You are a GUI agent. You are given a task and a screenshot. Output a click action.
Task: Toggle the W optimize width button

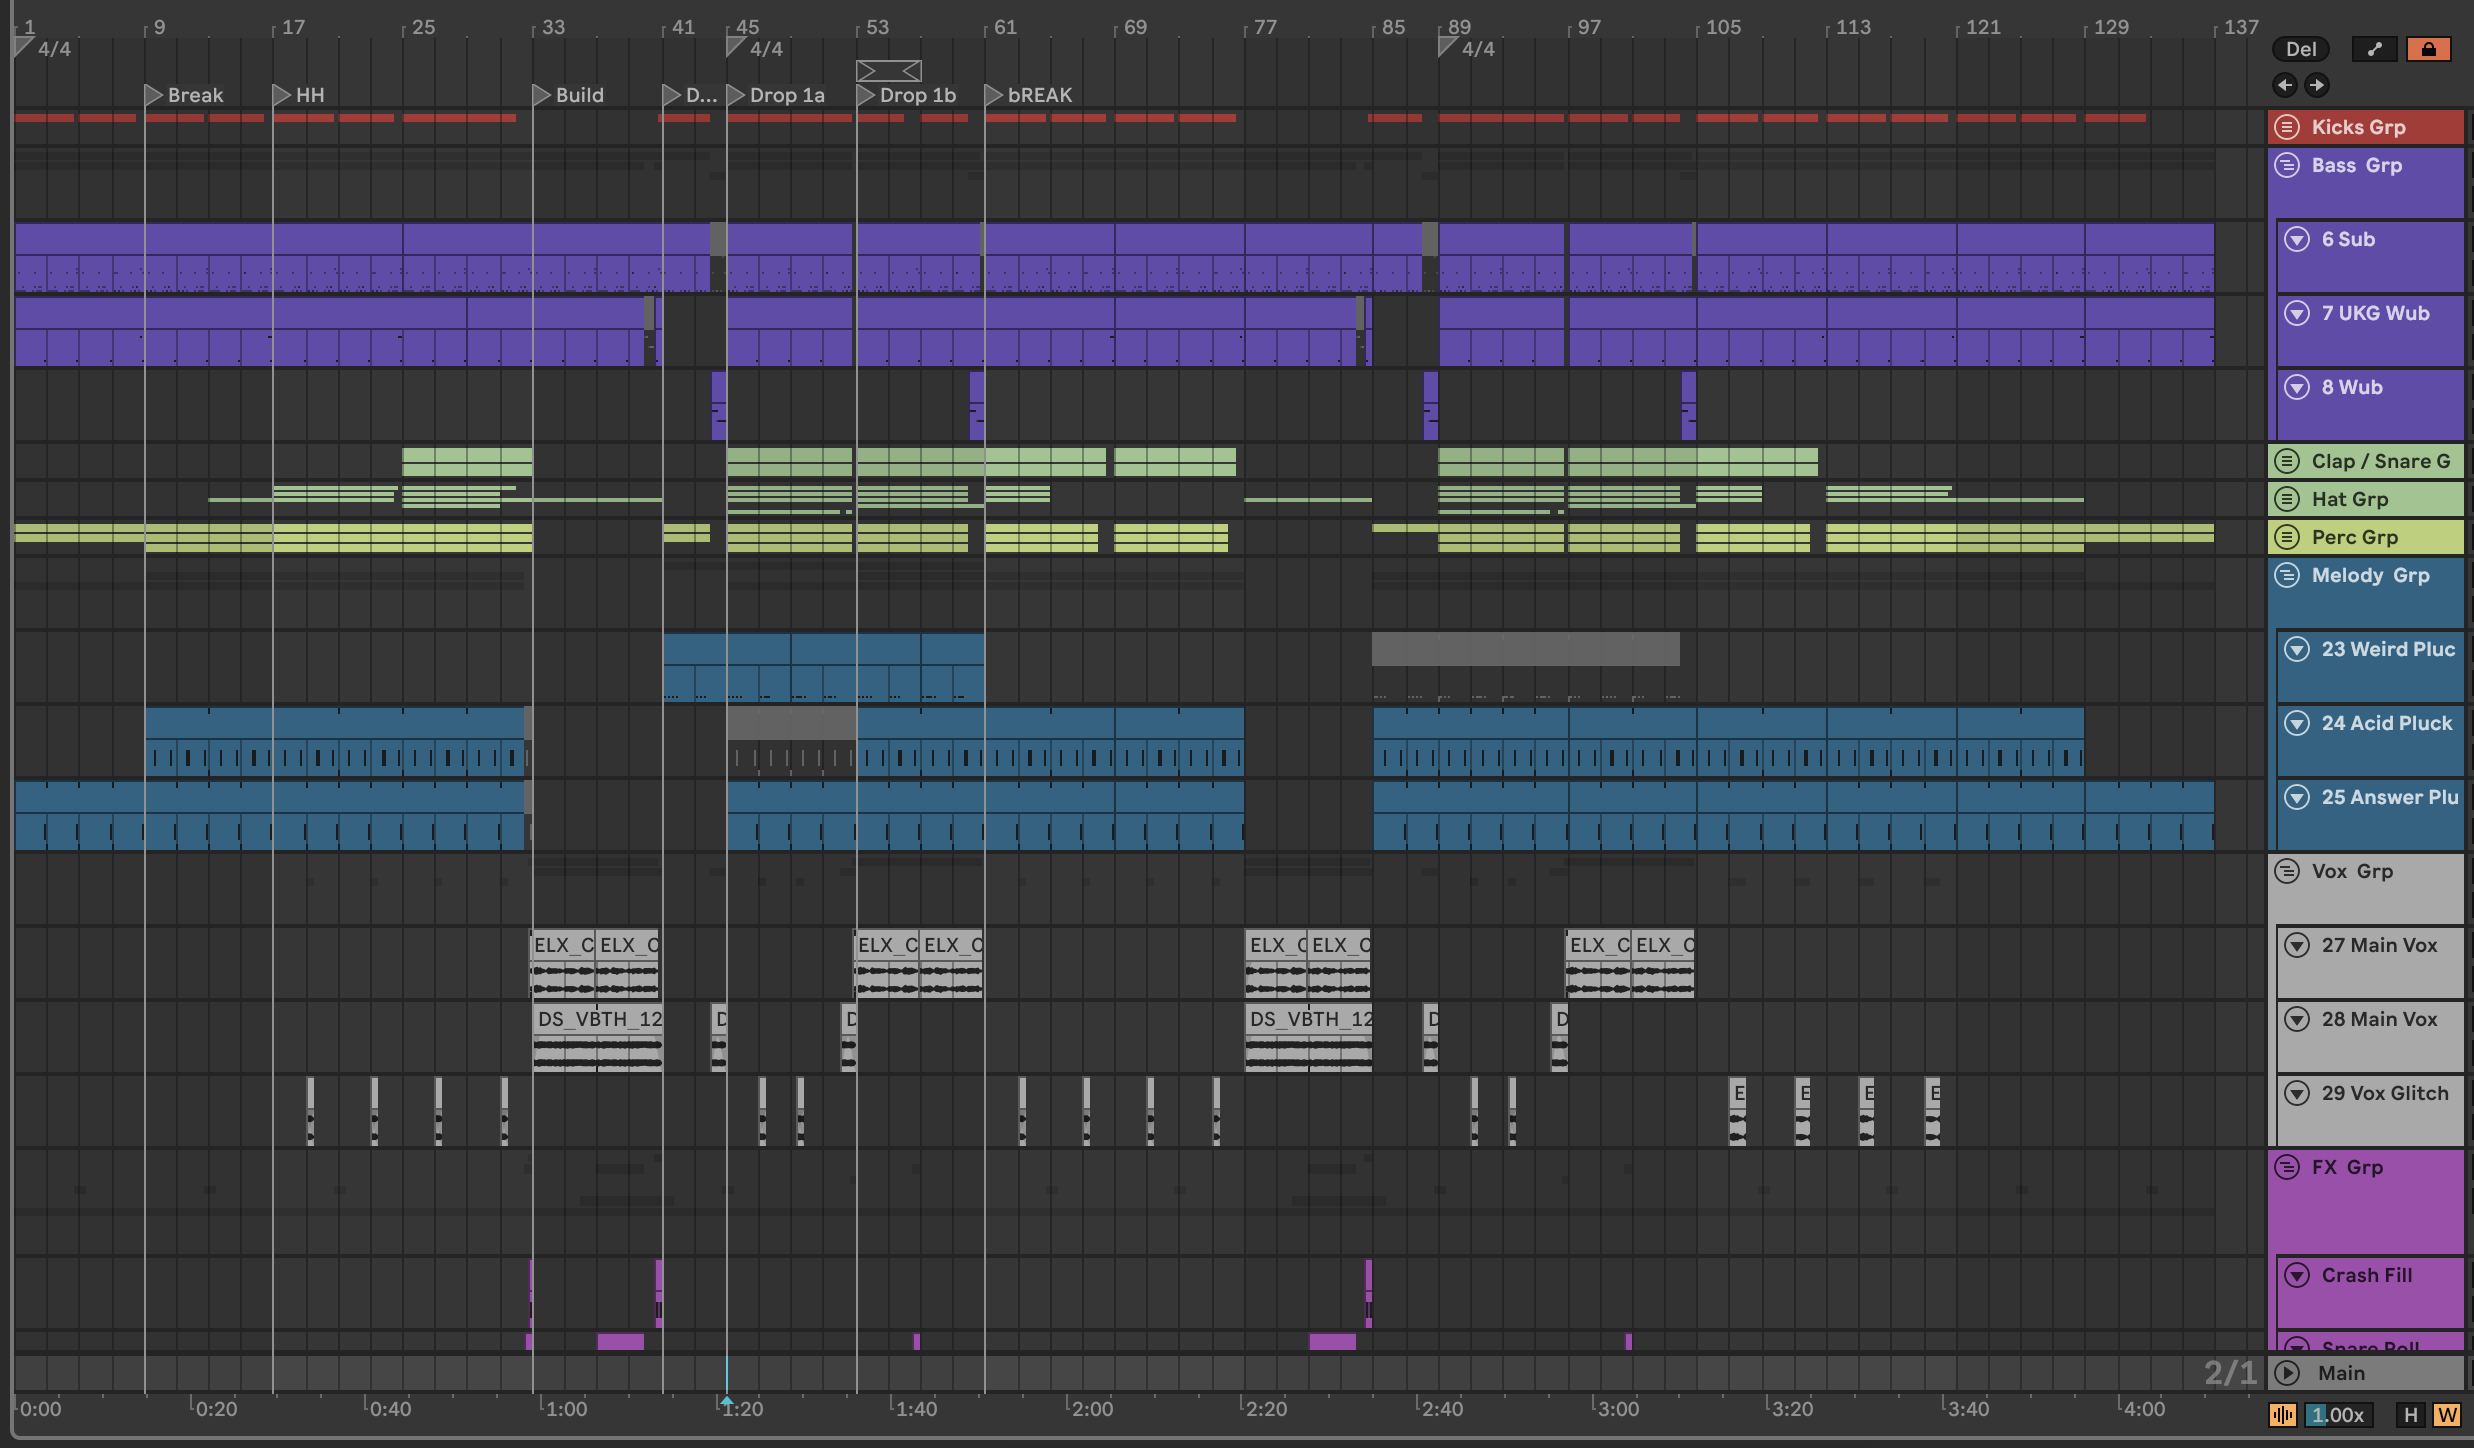click(x=2446, y=1414)
